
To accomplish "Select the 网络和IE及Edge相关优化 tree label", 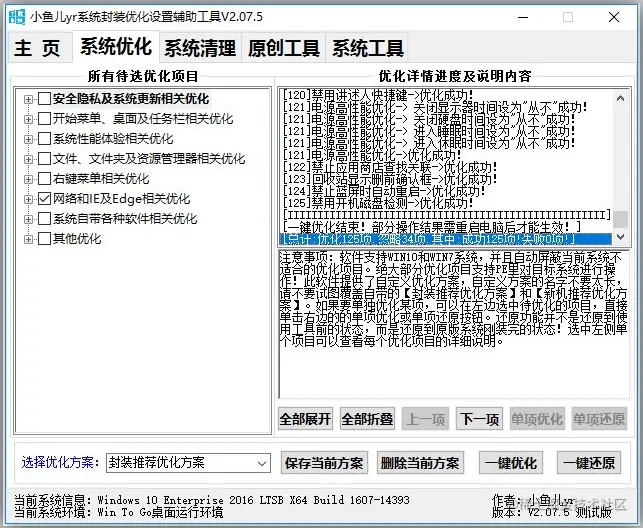I will 122,199.
